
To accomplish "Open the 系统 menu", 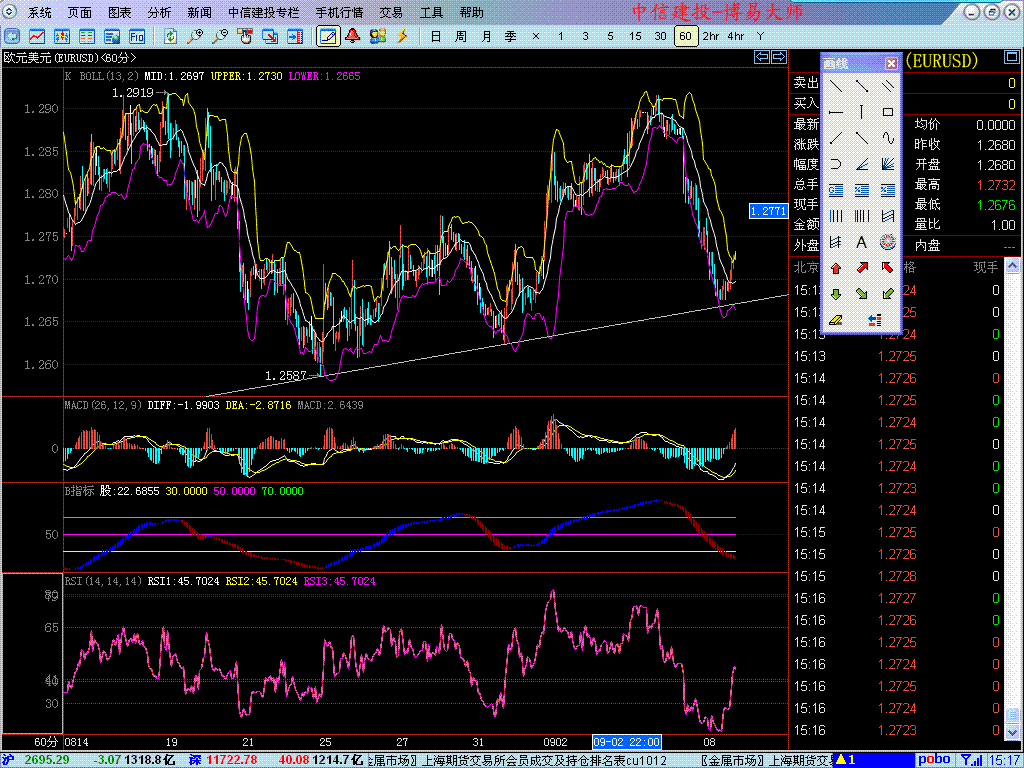I will [x=40, y=13].
